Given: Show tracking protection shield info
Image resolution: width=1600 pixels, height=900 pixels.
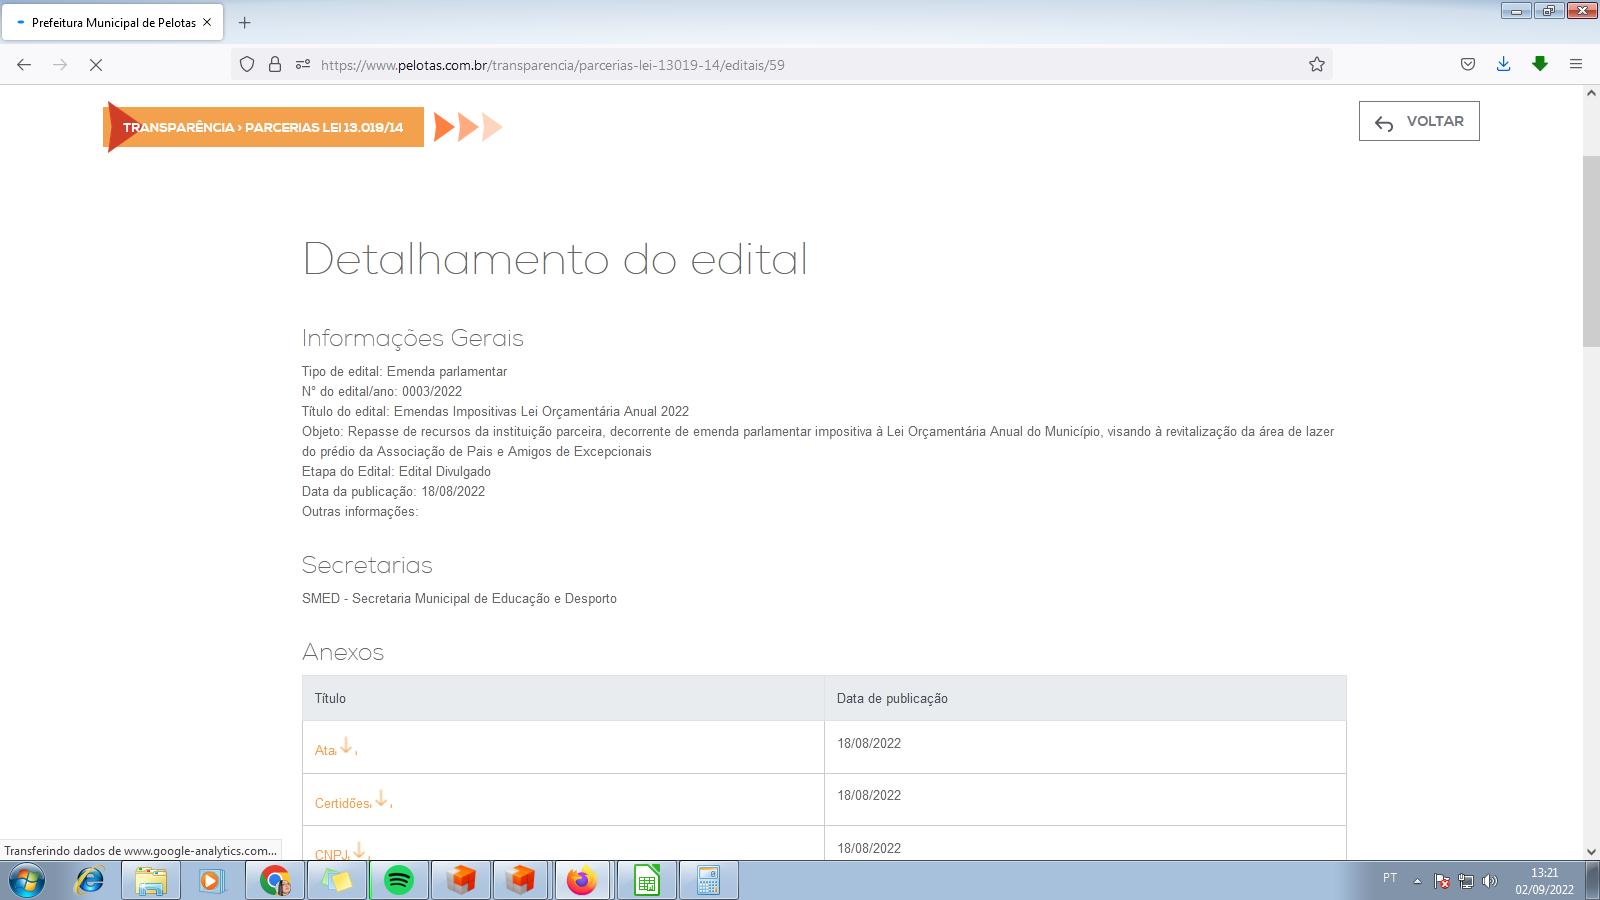Looking at the screenshot, I should 247,65.
